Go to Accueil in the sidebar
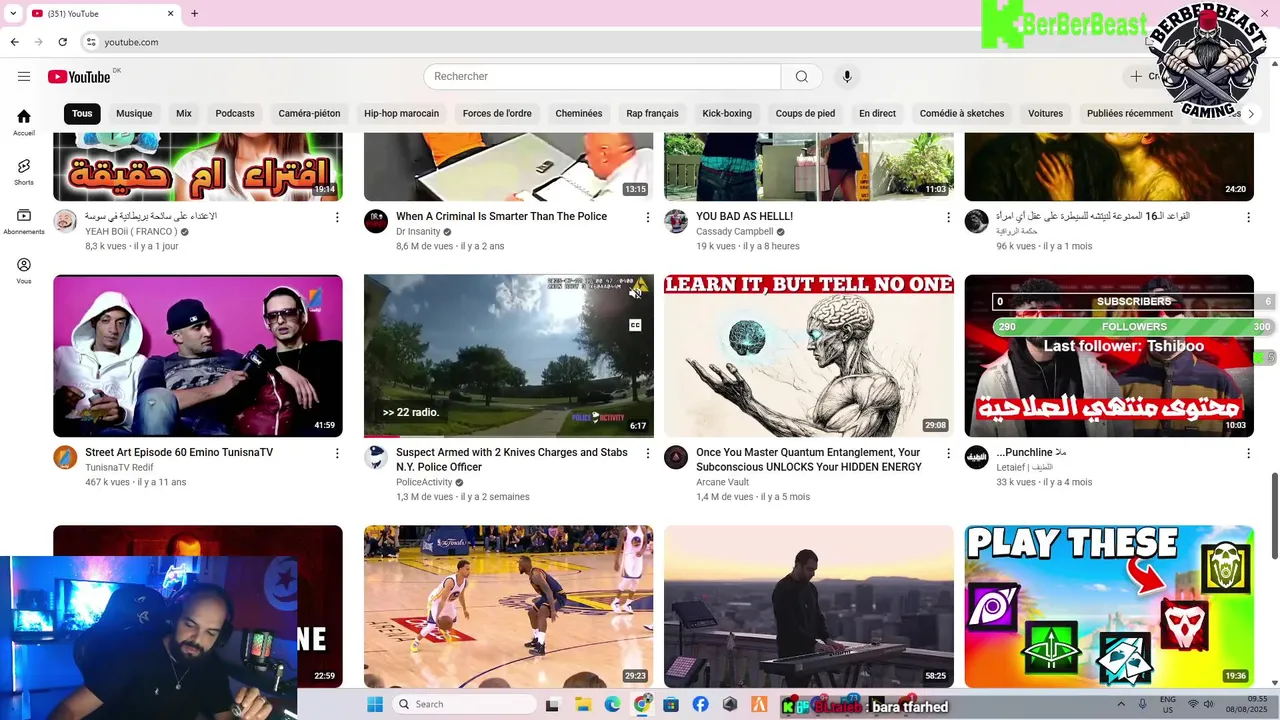Viewport: 1280px width, 720px height. pos(24,122)
